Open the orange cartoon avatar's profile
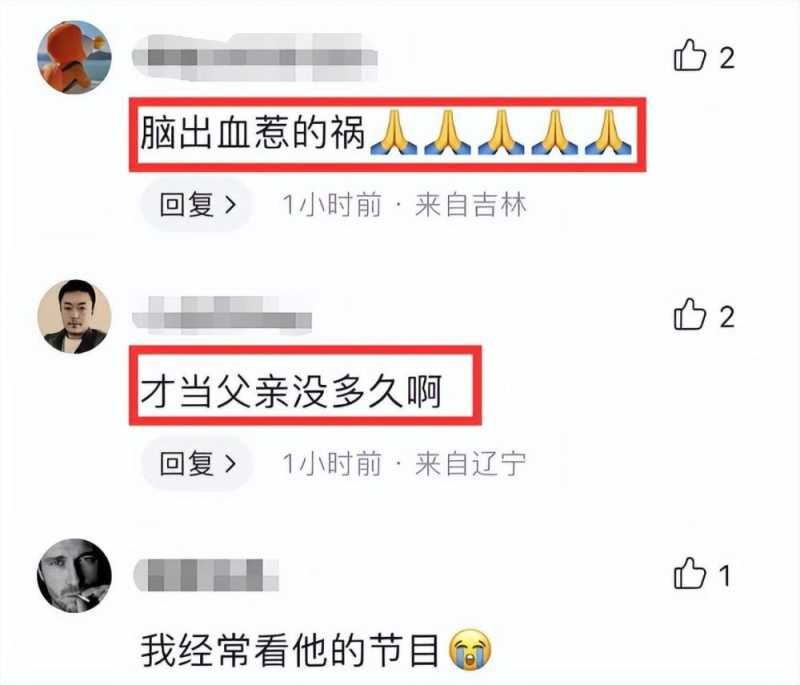This screenshot has height=685, width=800. pos(74,57)
